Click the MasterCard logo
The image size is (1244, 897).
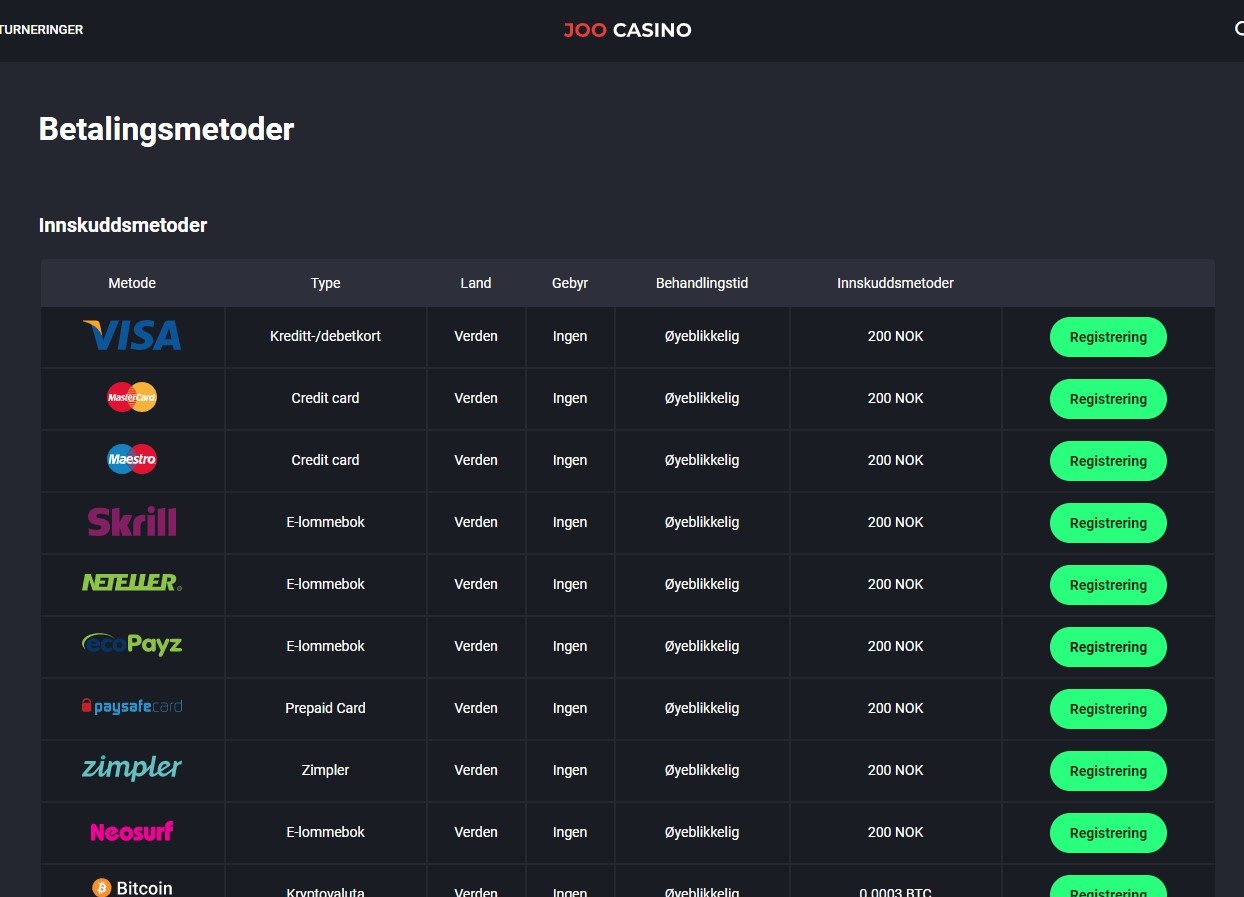(x=132, y=398)
